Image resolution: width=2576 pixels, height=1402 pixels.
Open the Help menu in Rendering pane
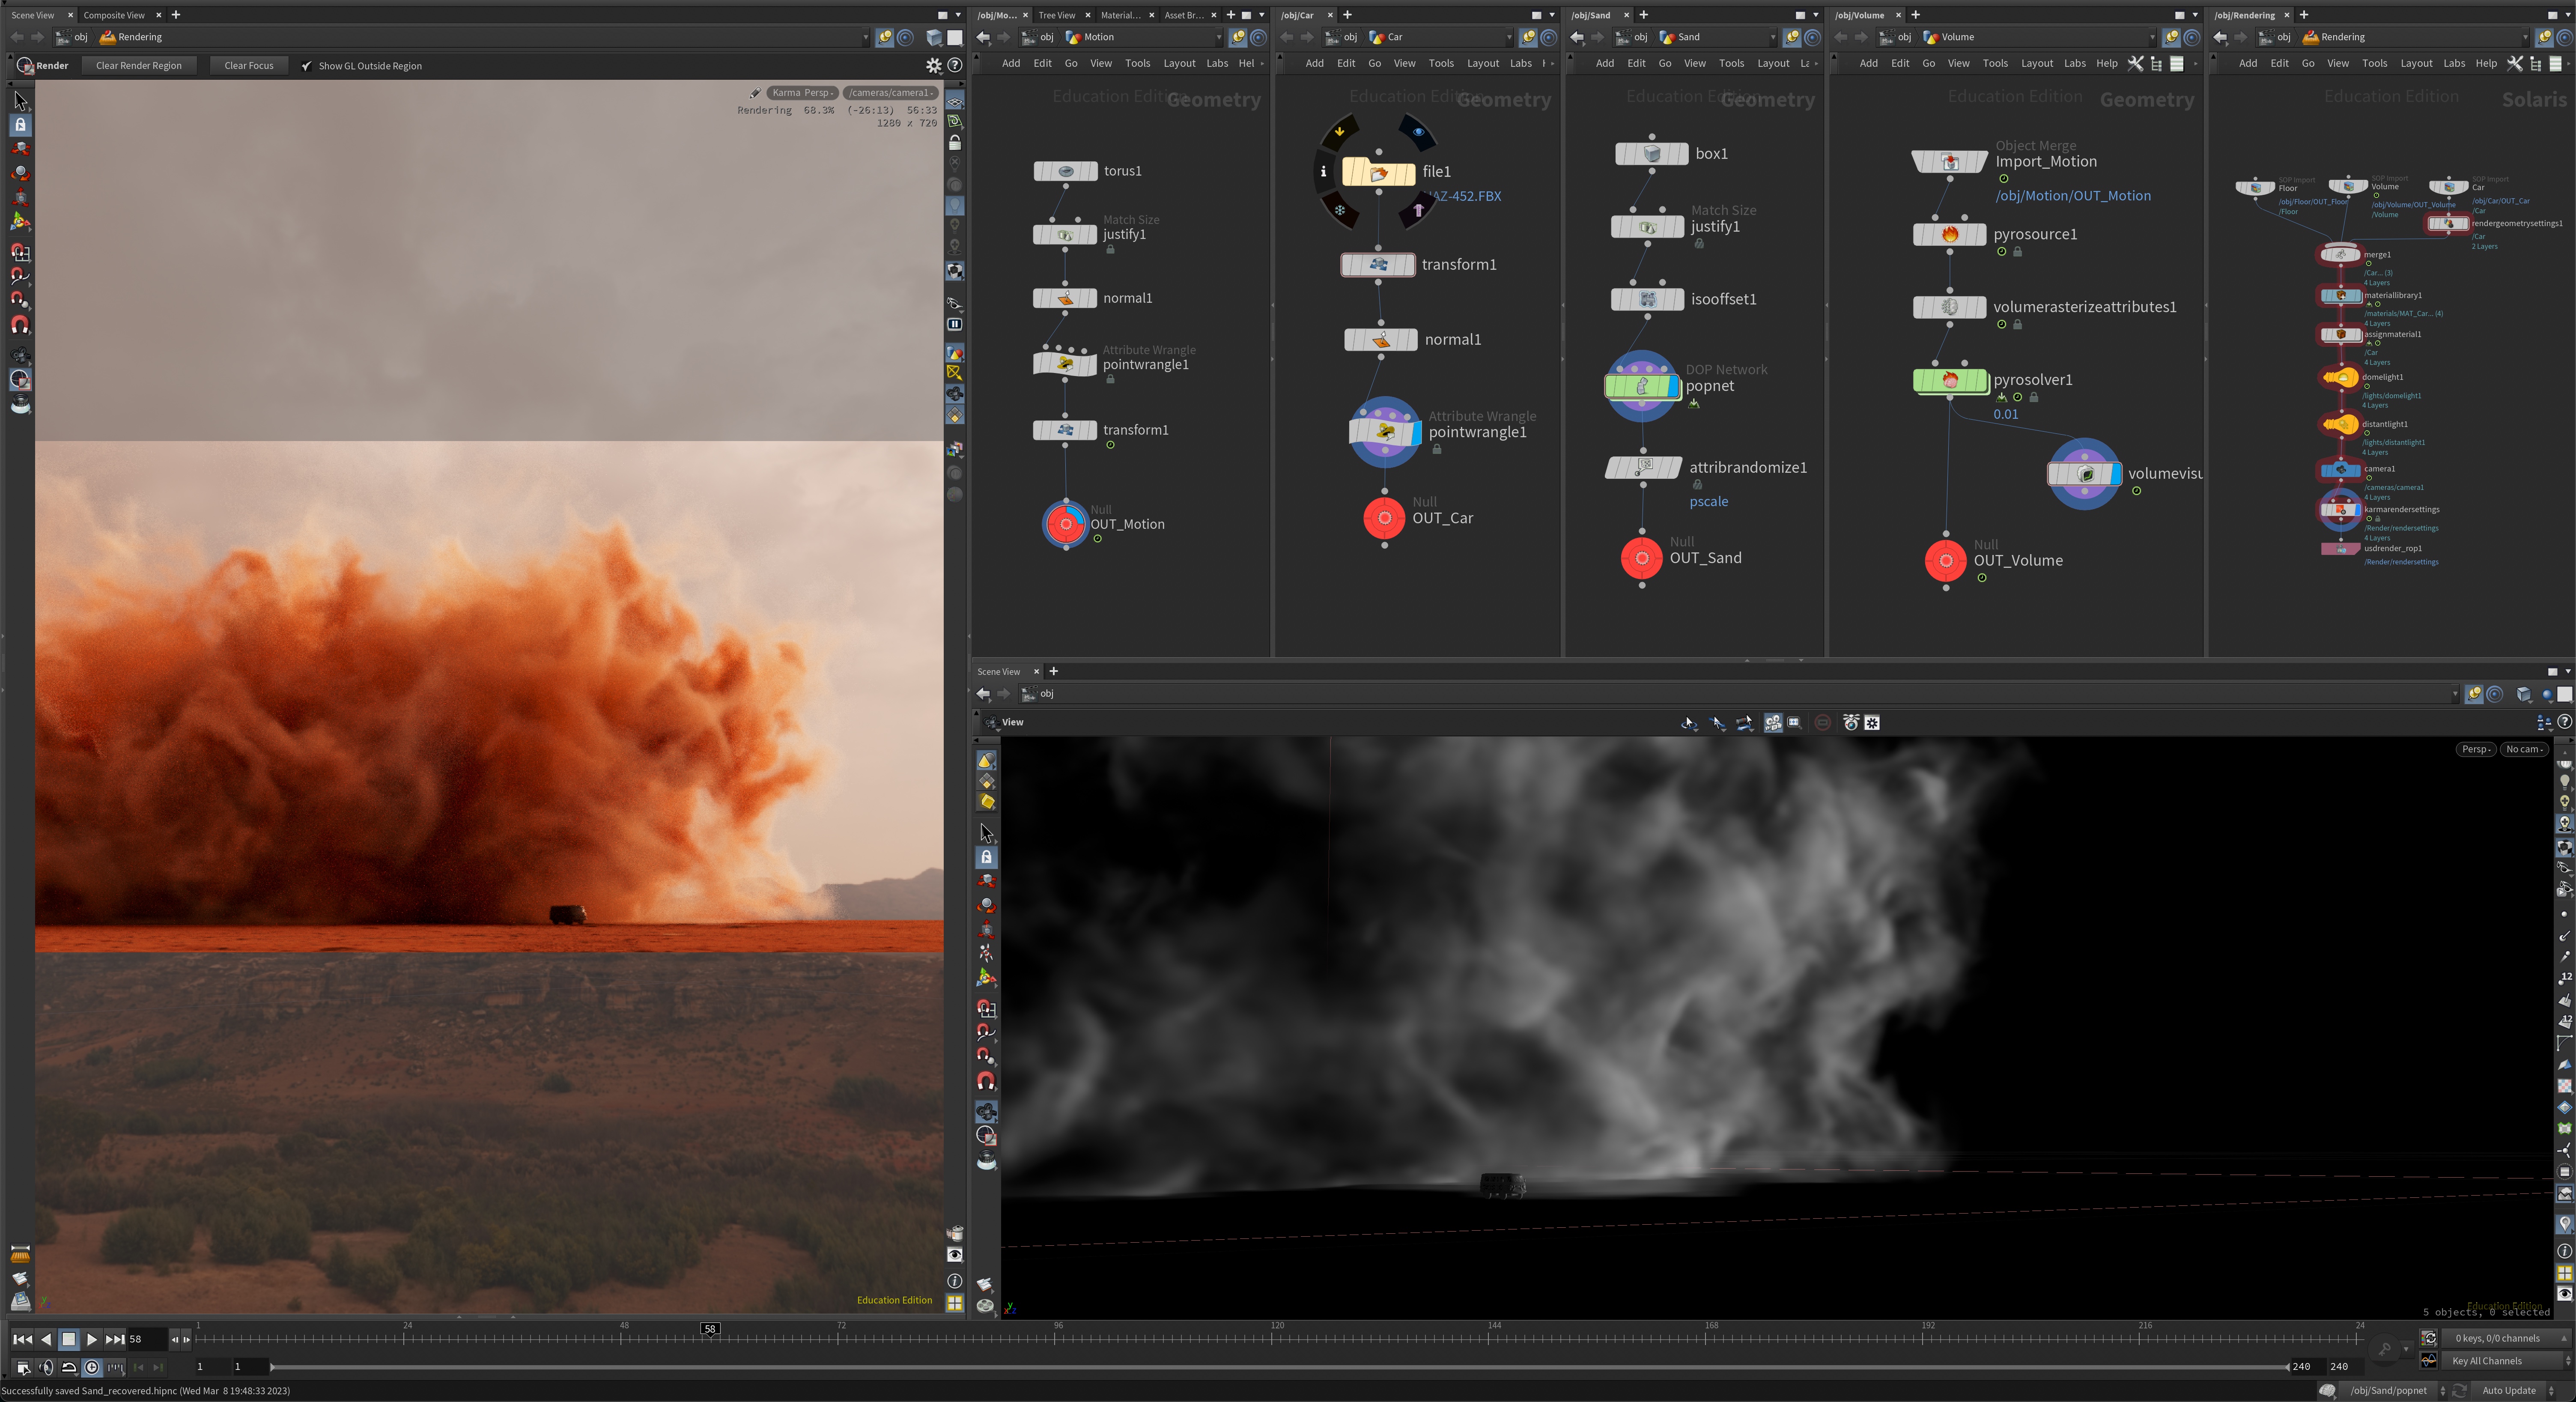2486,63
